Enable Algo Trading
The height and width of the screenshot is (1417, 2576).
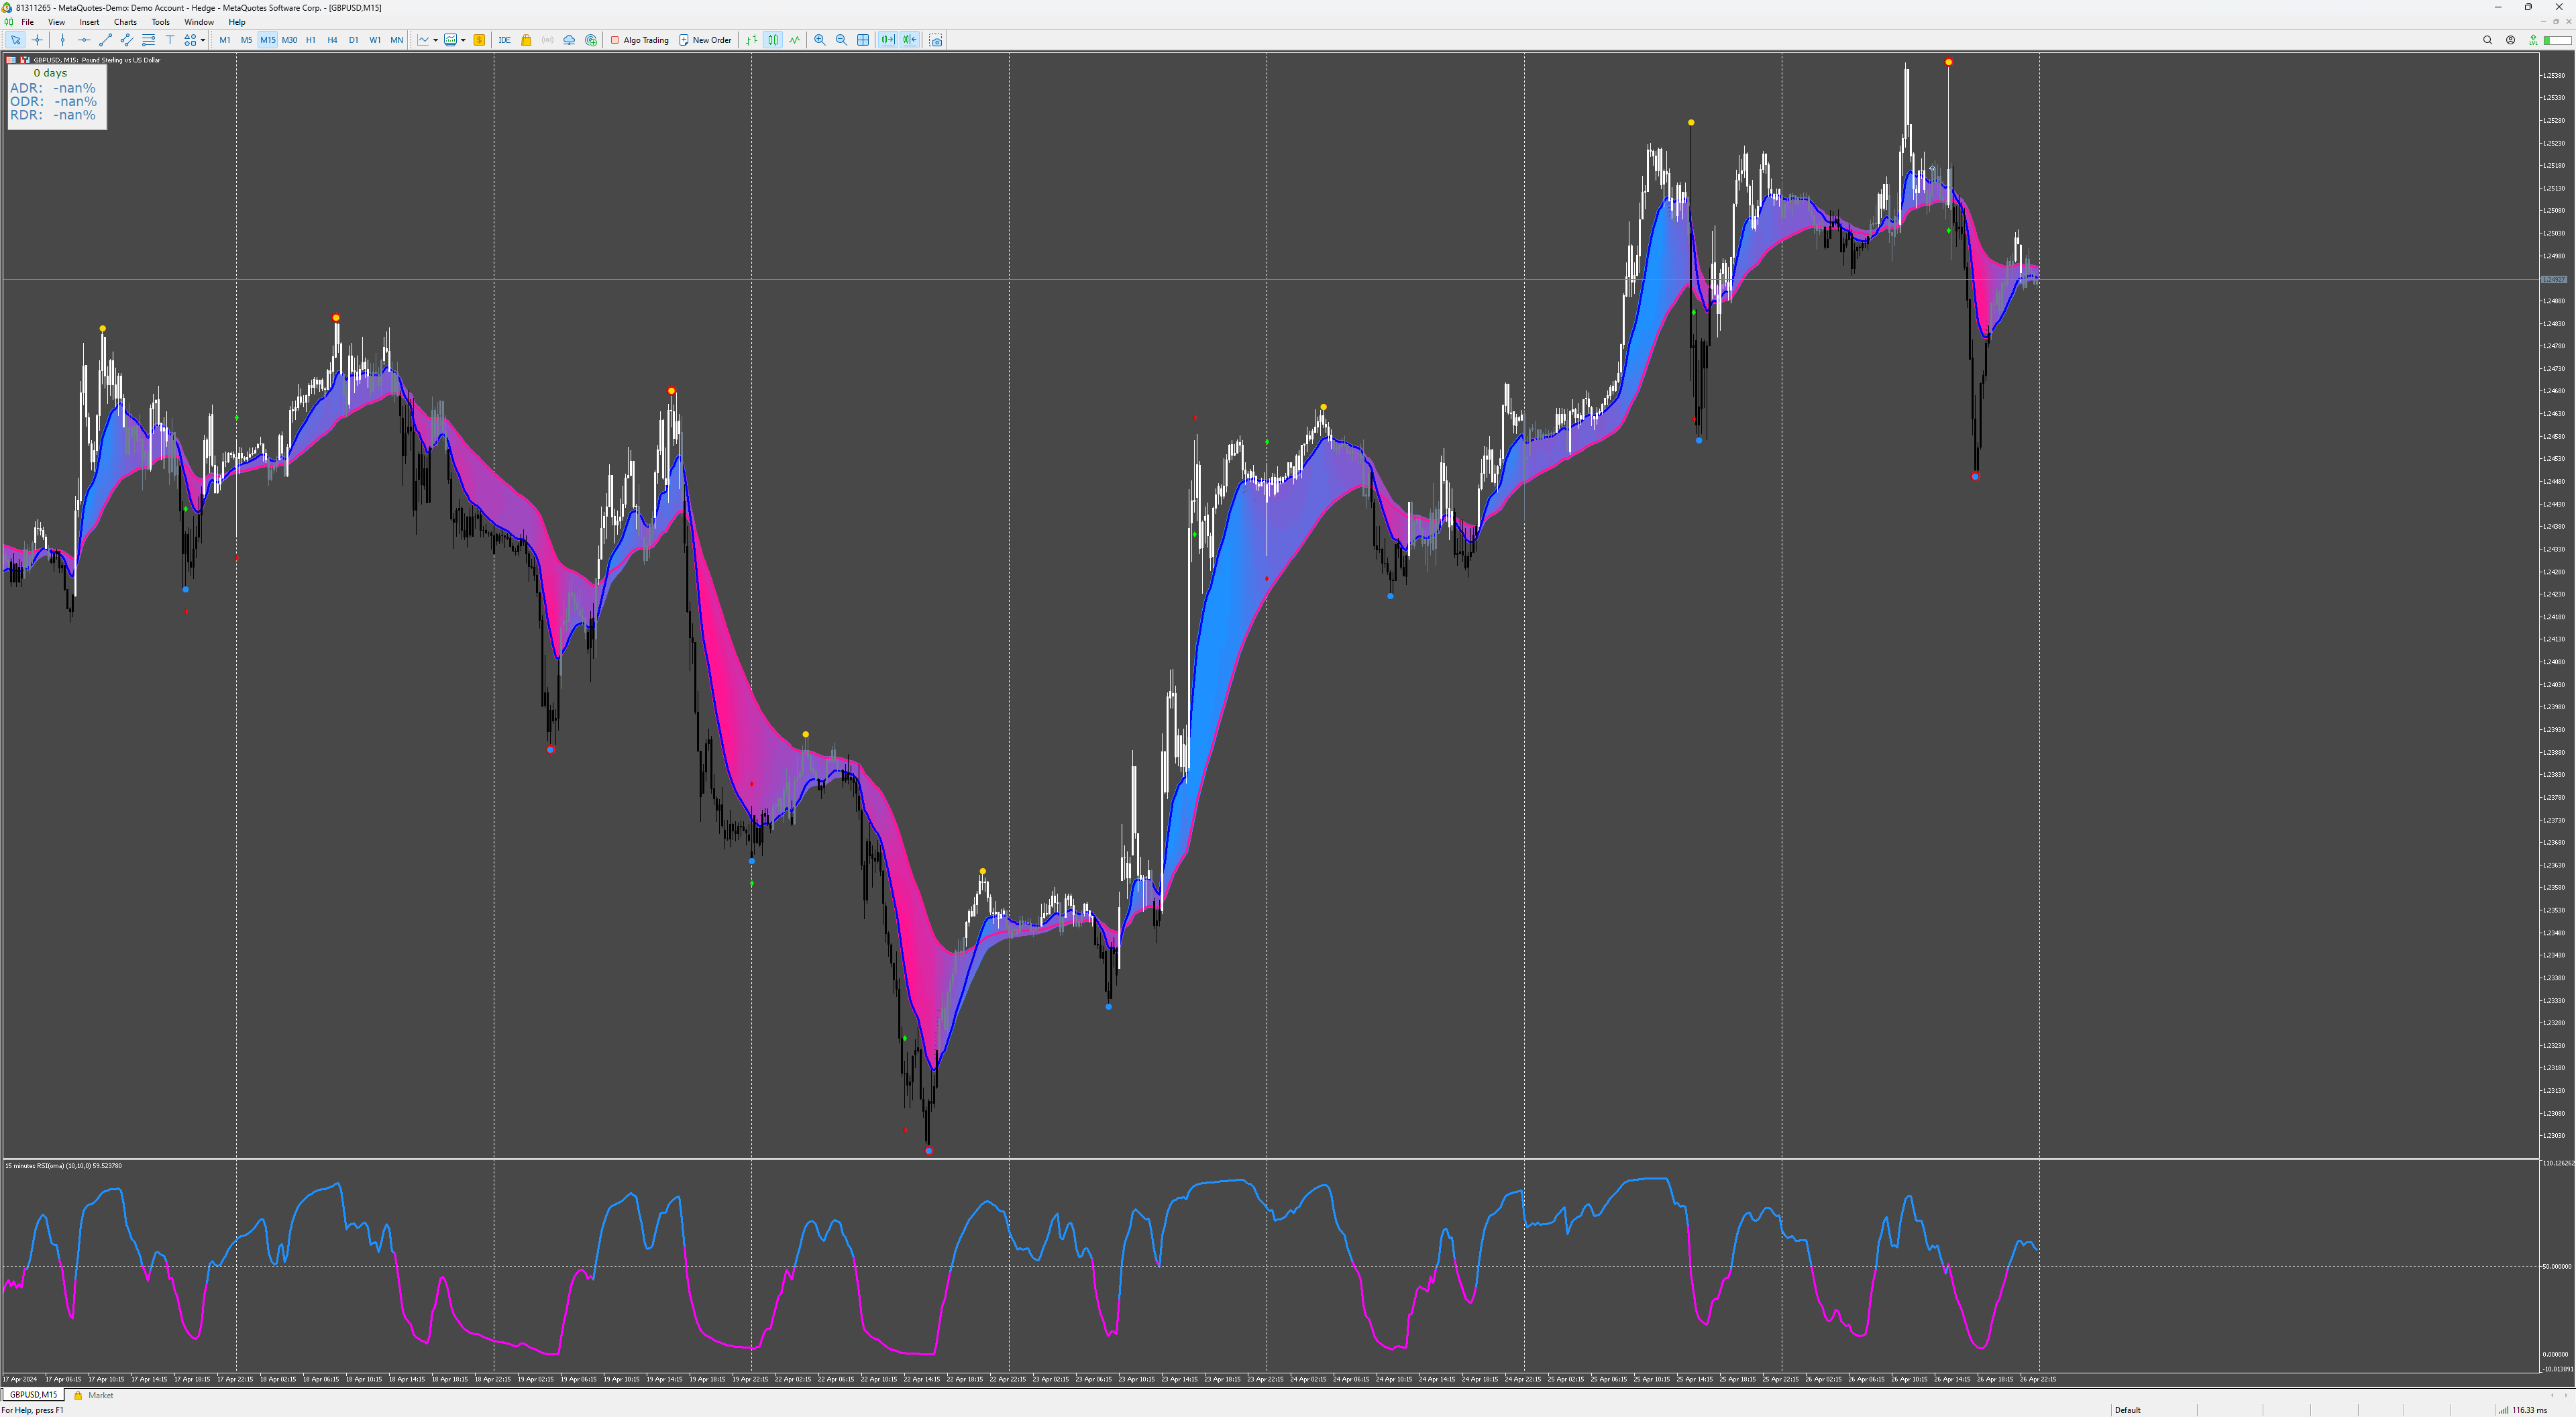[x=640, y=40]
